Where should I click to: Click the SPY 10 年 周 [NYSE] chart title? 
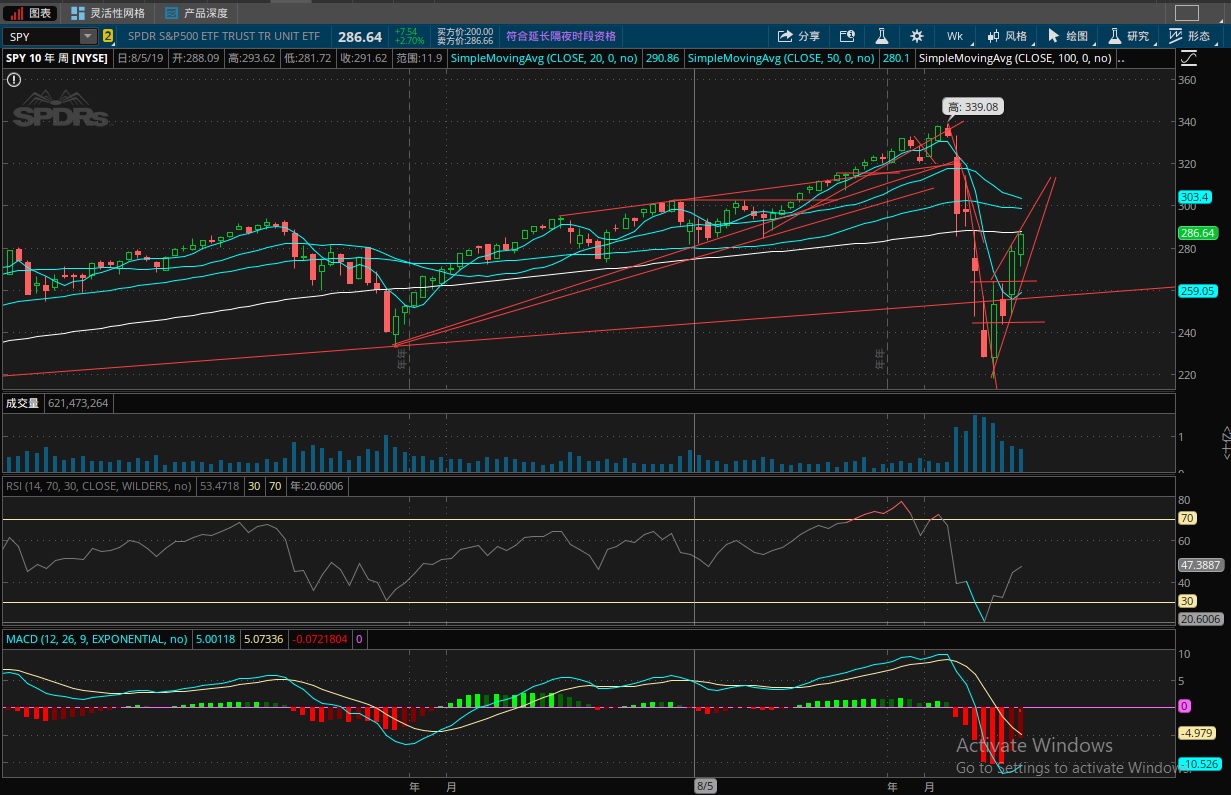tap(58, 58)
